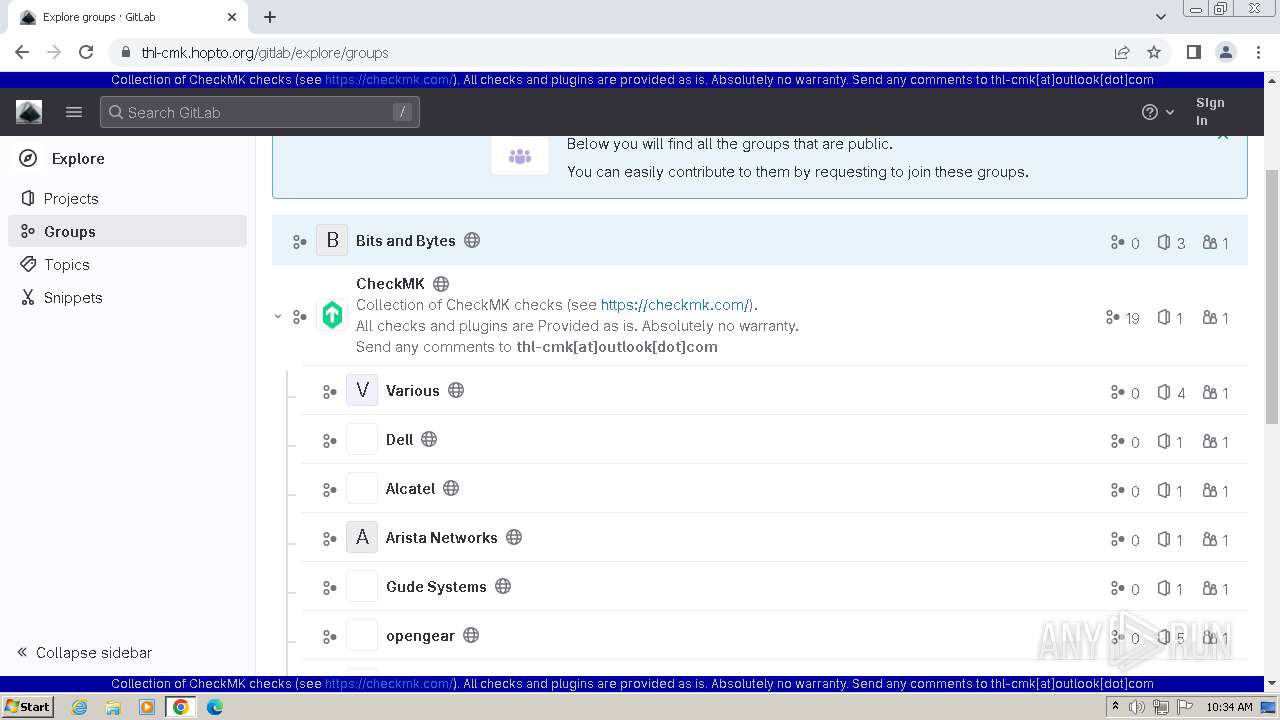Click Bits and Bytes 'B' avatar
Image resolution: width=1280 pixels, height=720 pixels.
pyautogui.click(x=332, y=240)
